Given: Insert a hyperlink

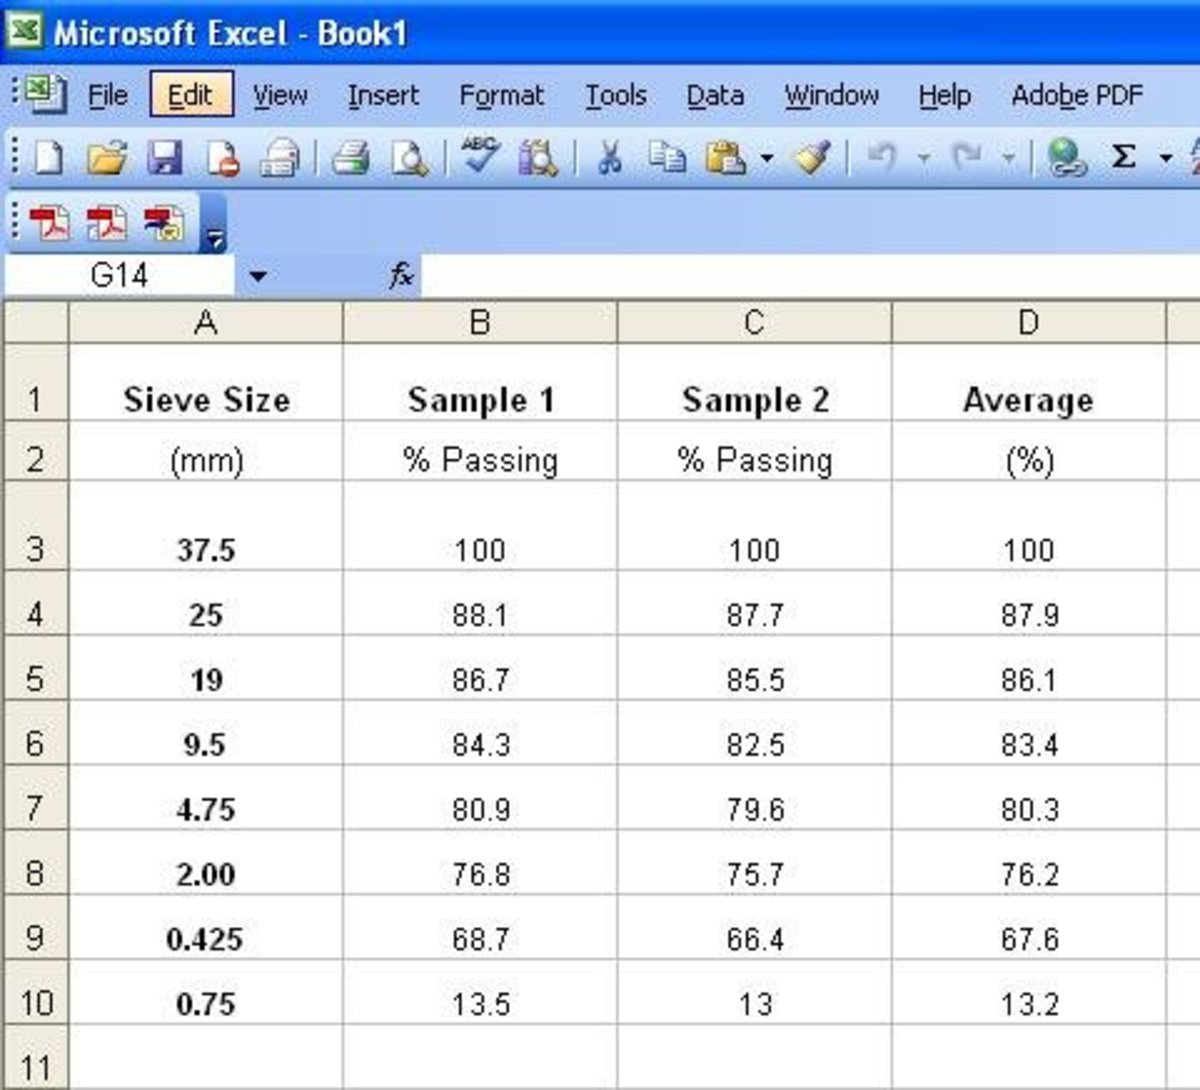Looking at the screenshot, I should 1068,157.
